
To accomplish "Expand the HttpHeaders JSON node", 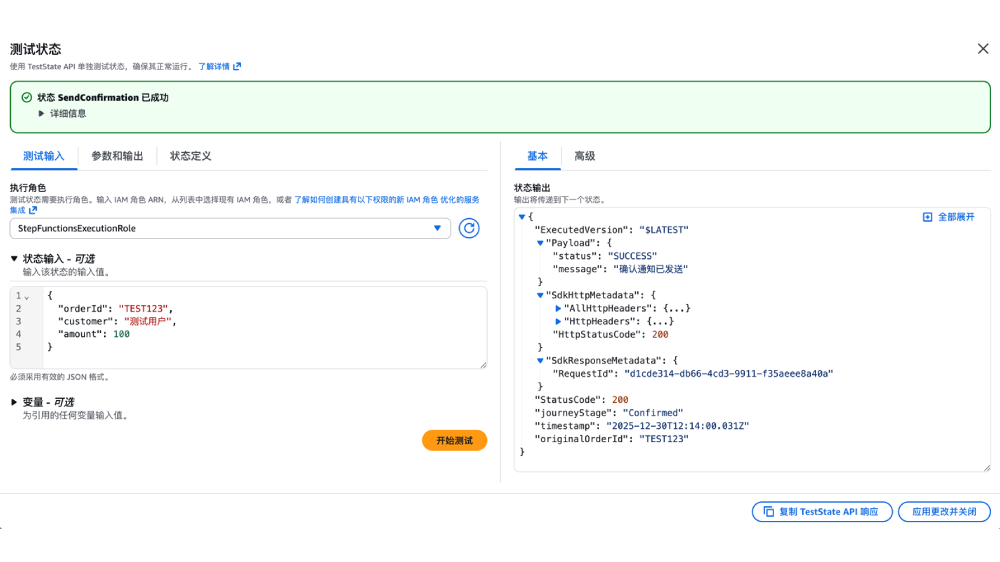I will (558, 322).
